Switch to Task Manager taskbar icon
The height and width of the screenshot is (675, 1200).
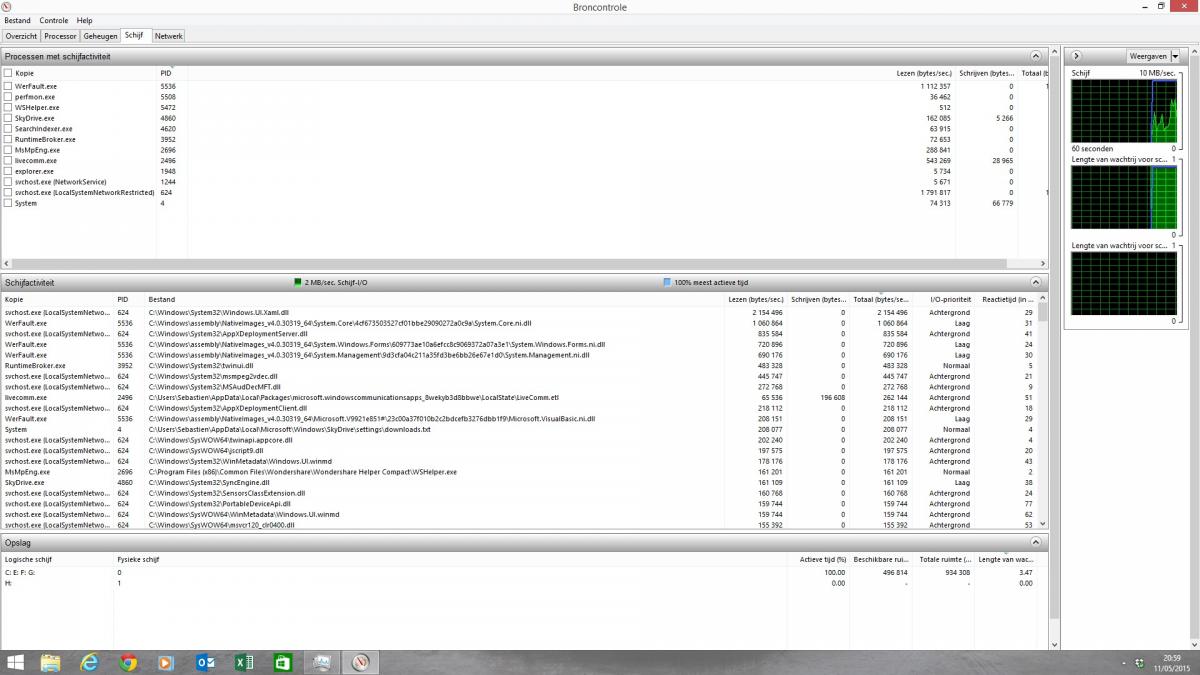[x=322, y=662]
